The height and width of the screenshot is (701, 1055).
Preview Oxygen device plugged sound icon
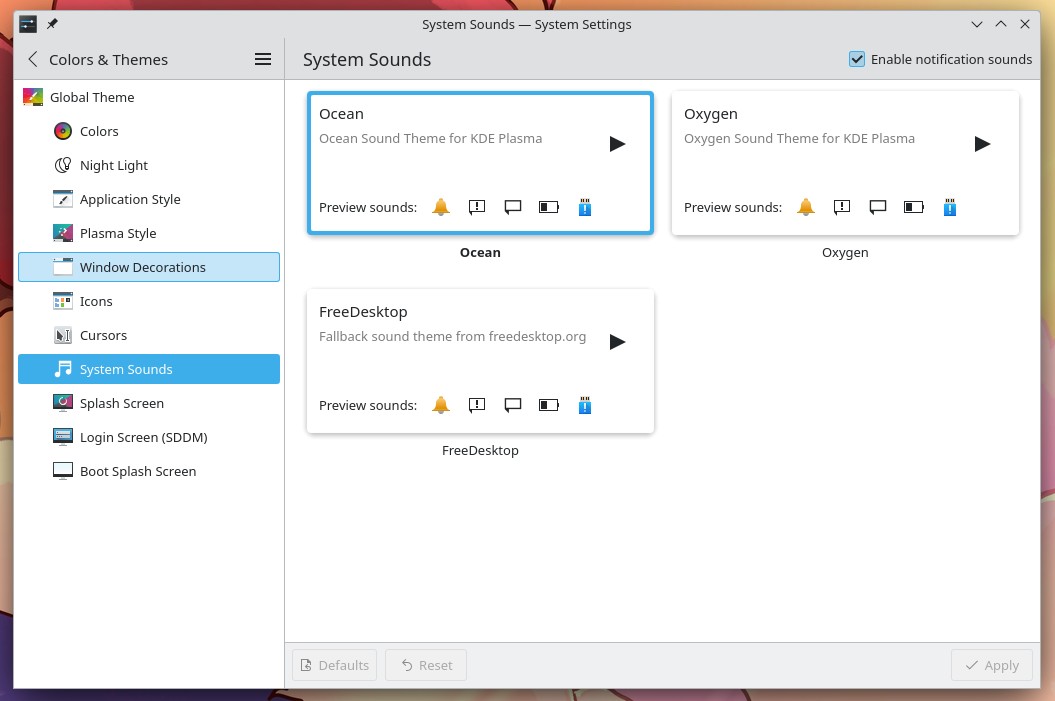[949, 207]
